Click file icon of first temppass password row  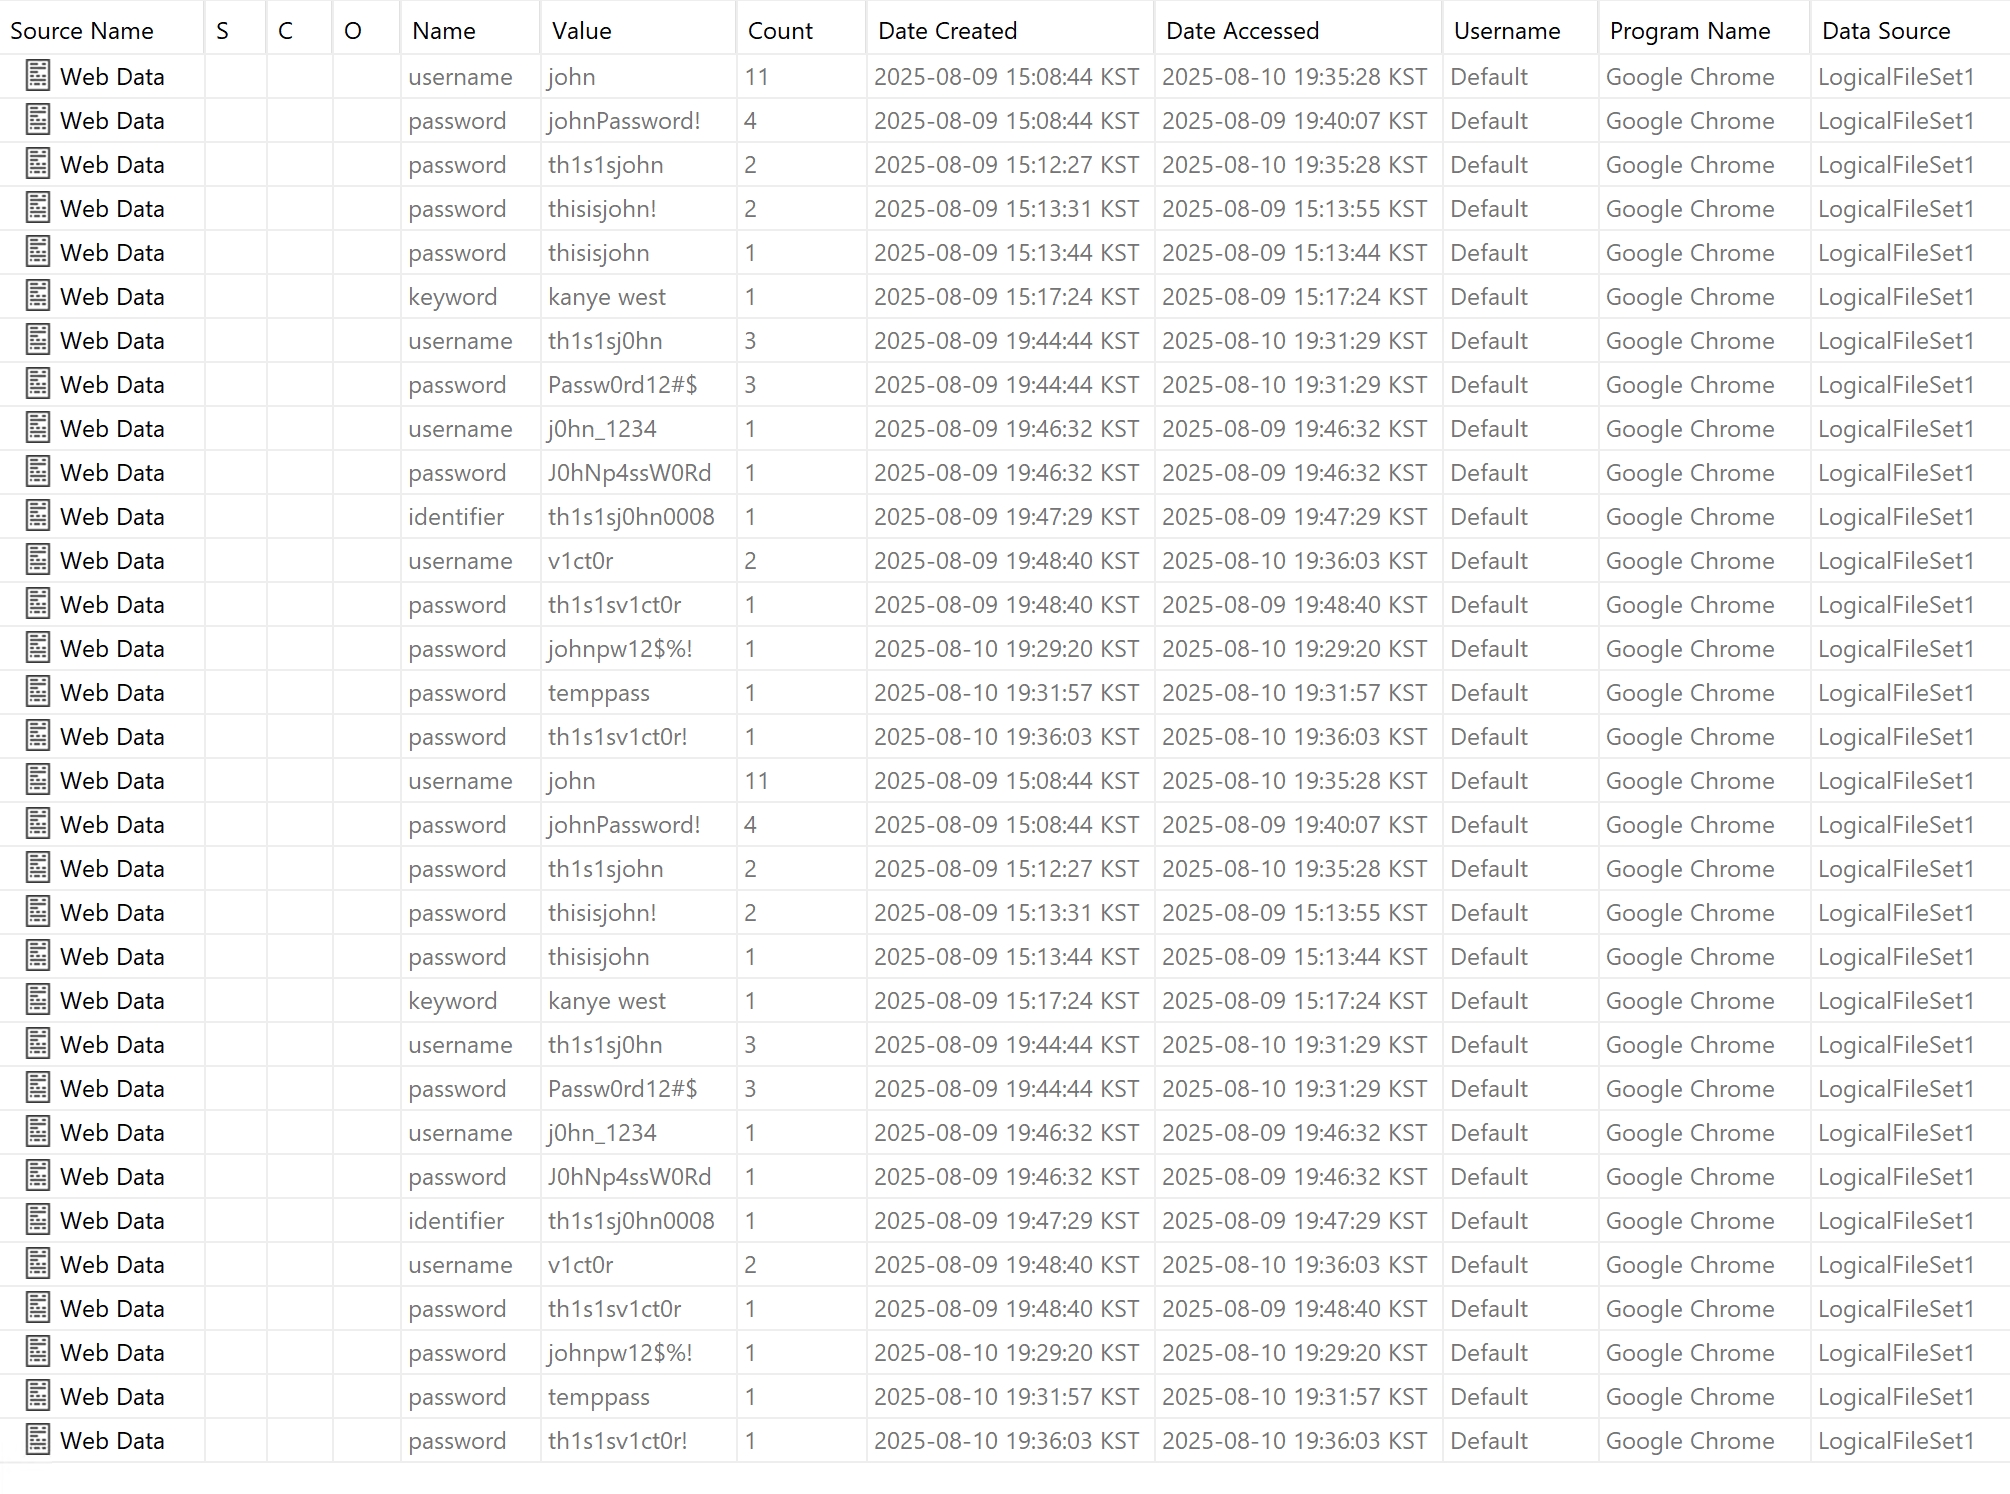coord(38,692)
